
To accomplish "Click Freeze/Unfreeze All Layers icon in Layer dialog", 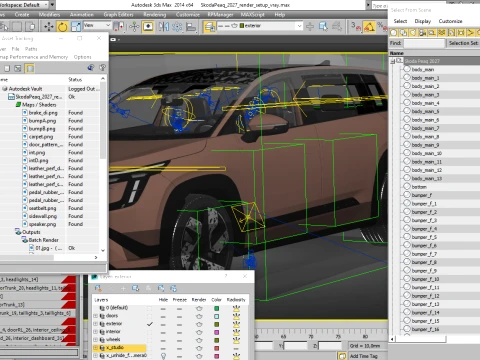I will (x=173, y=288).
